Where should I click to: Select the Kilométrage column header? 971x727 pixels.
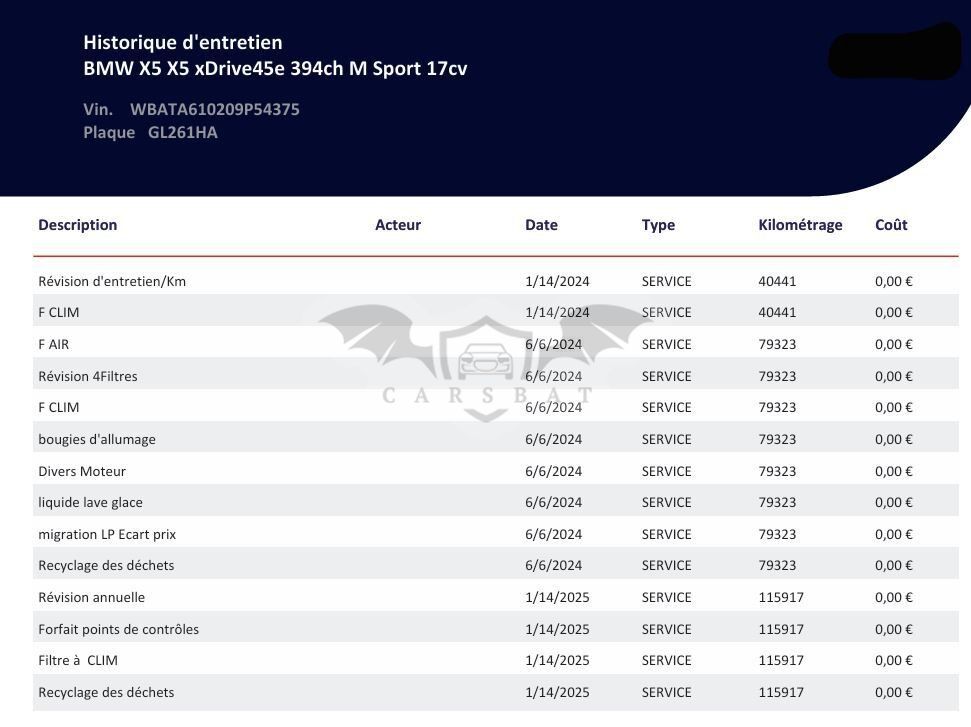(x=800, y=225)
